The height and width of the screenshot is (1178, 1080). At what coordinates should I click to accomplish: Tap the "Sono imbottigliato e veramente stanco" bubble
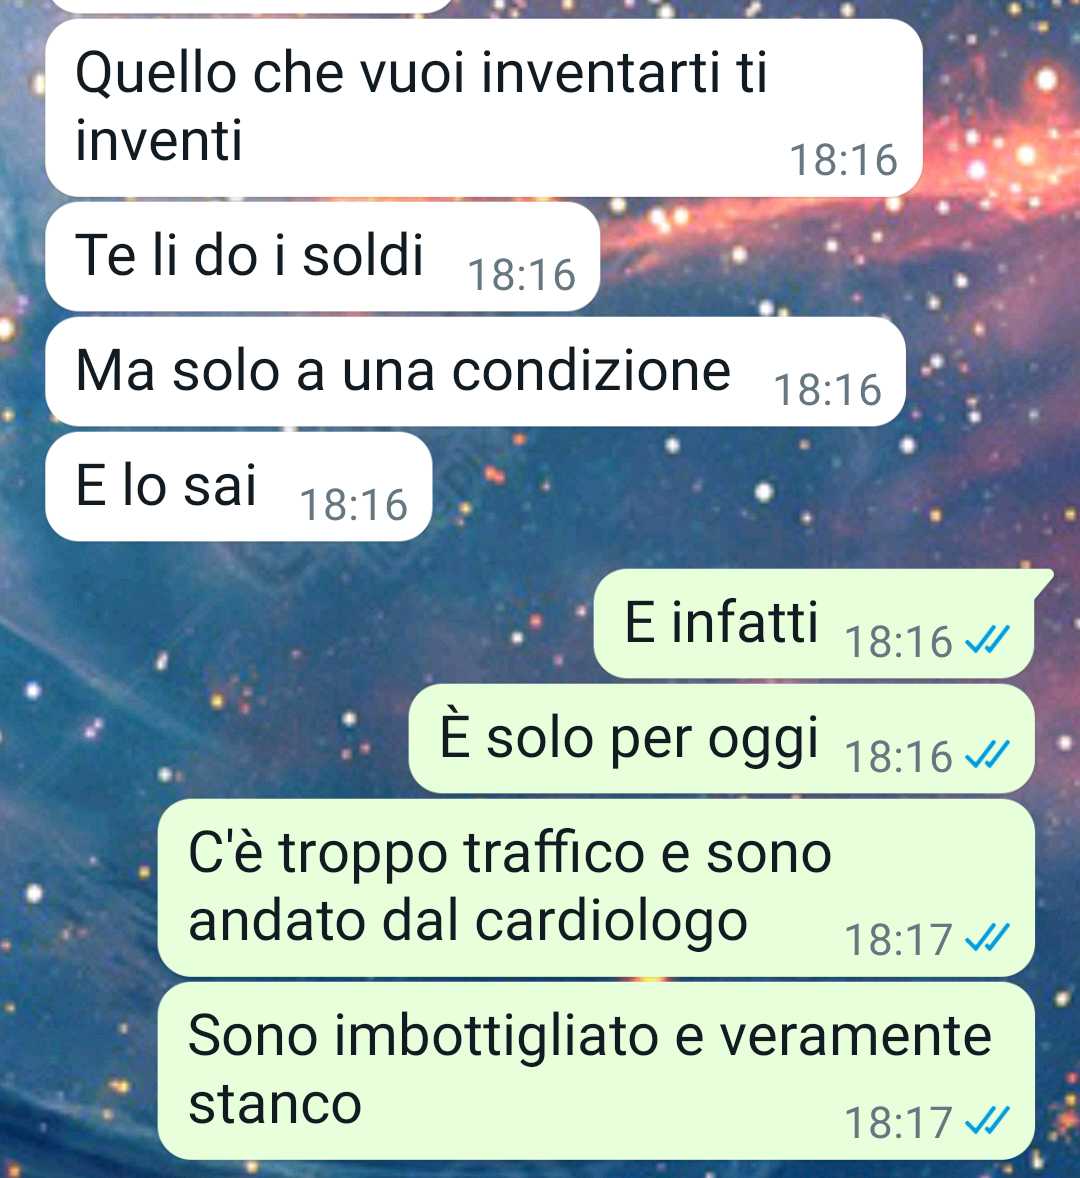click(596, 1071)
